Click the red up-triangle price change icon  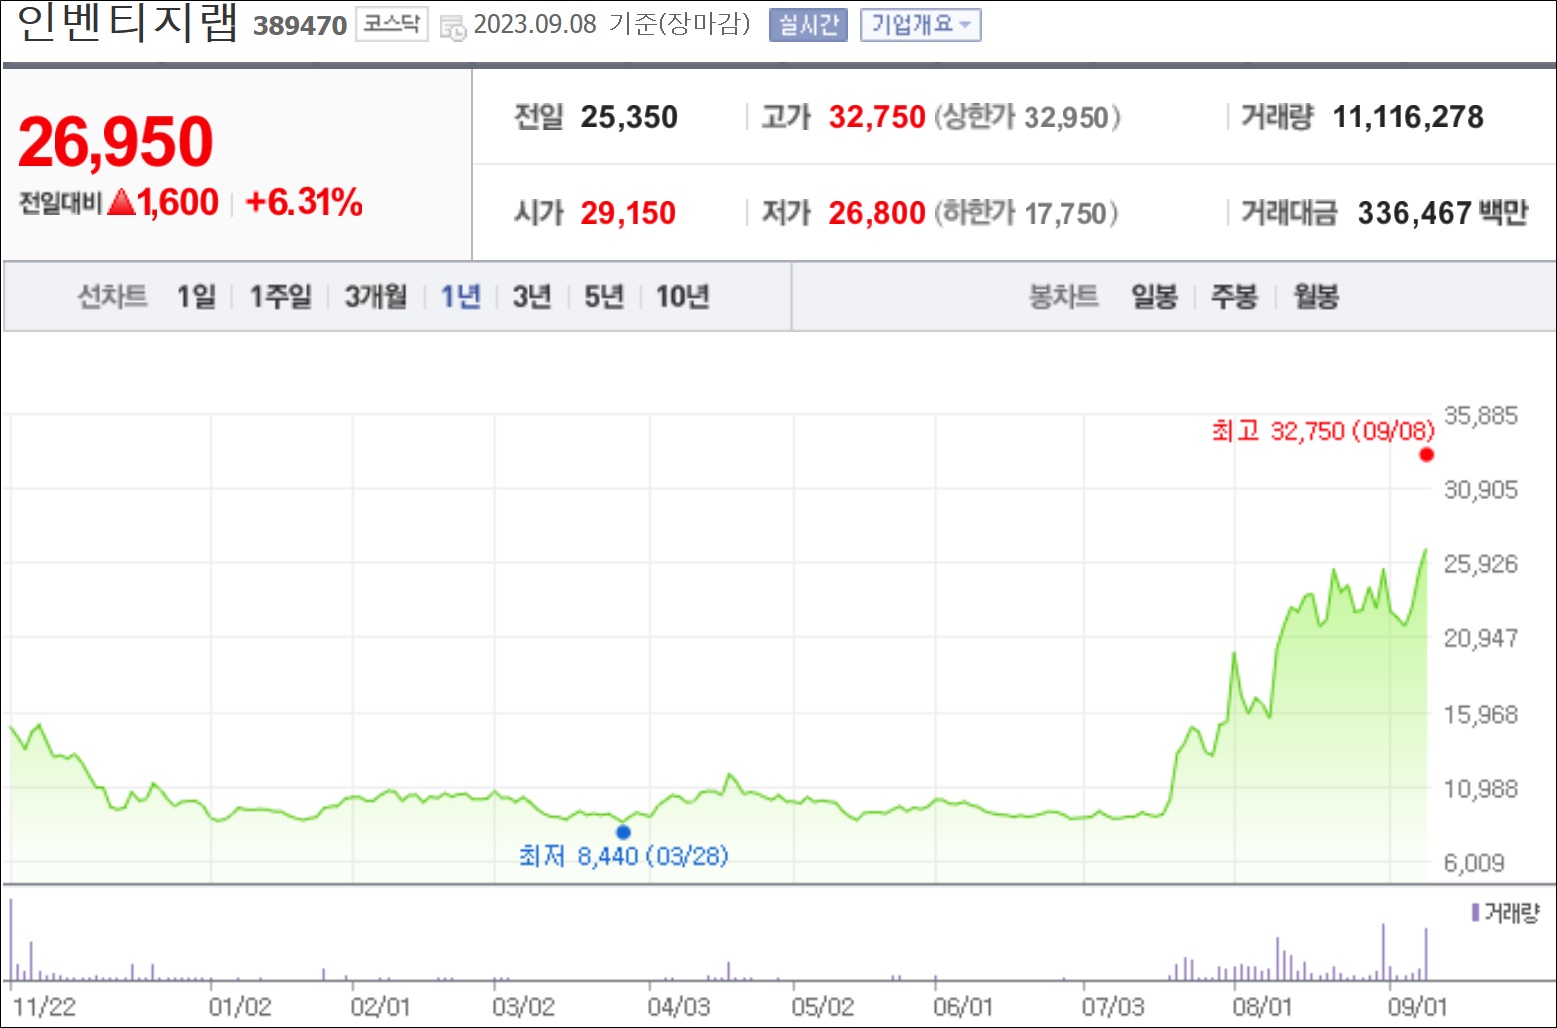click(x=121, y=203)
